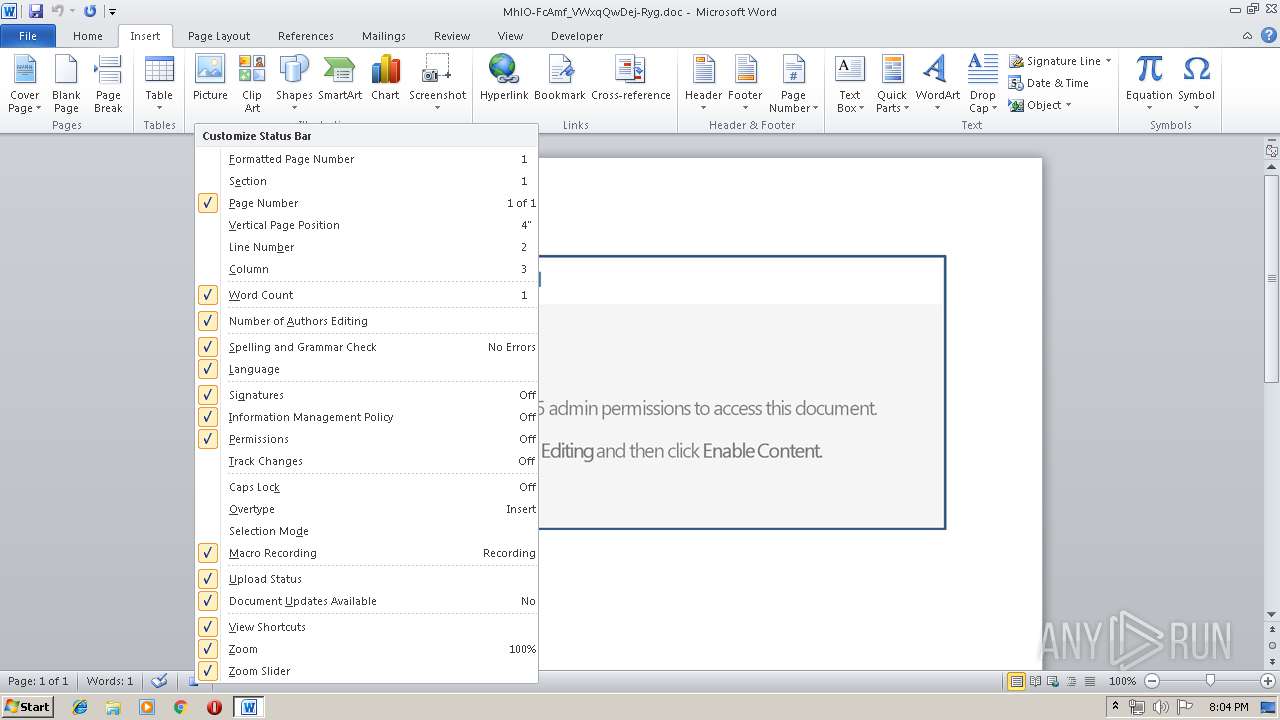Click the proofing check icon in status bar
Image resolution: width=1280 pixels, height=720 pixels.
[159, 681]
